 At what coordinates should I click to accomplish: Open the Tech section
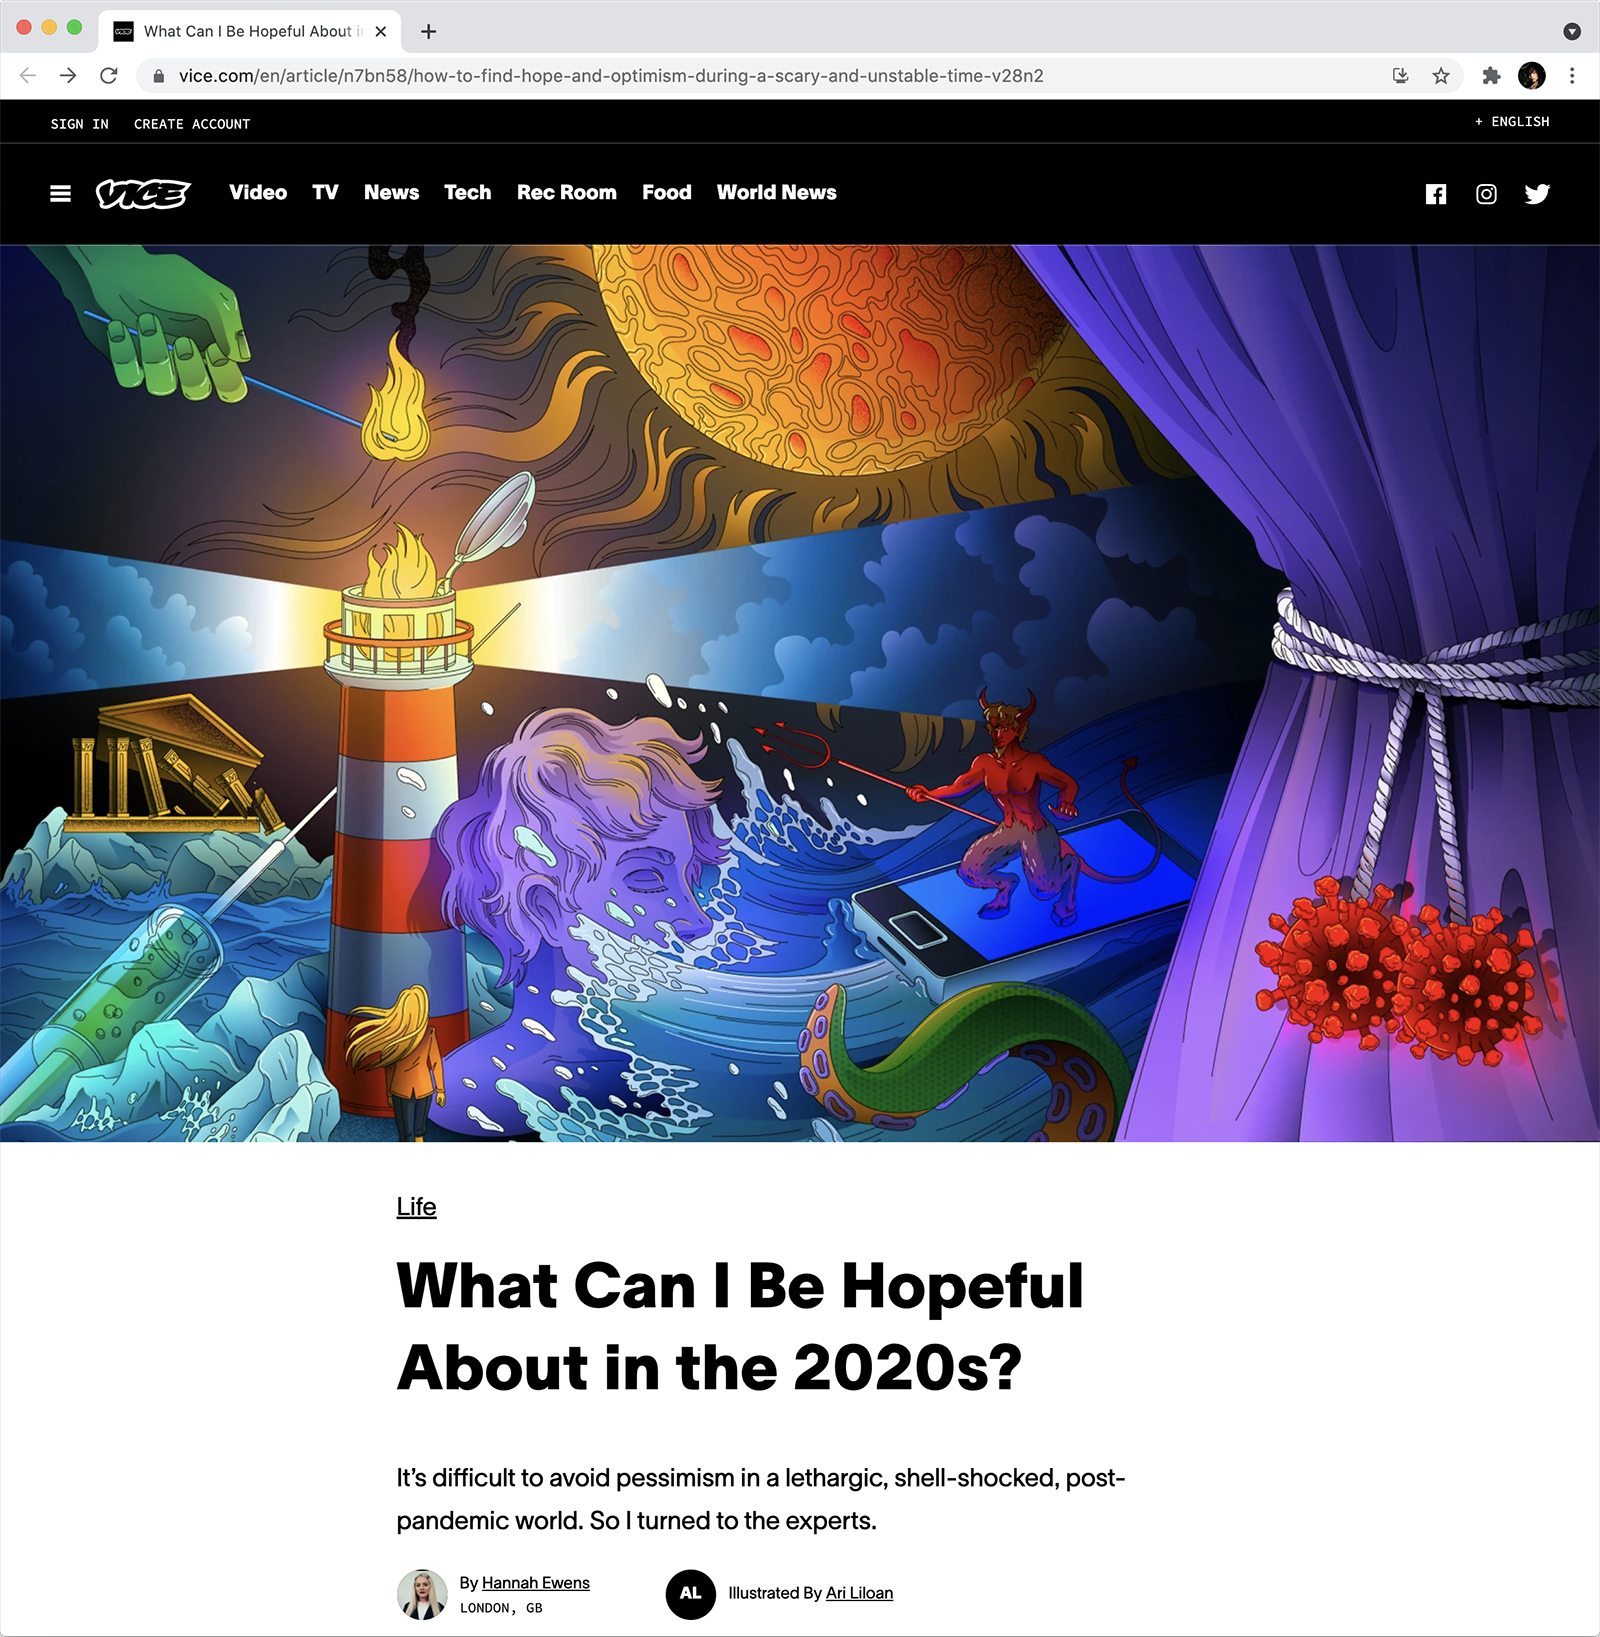[x=468, y=193]
